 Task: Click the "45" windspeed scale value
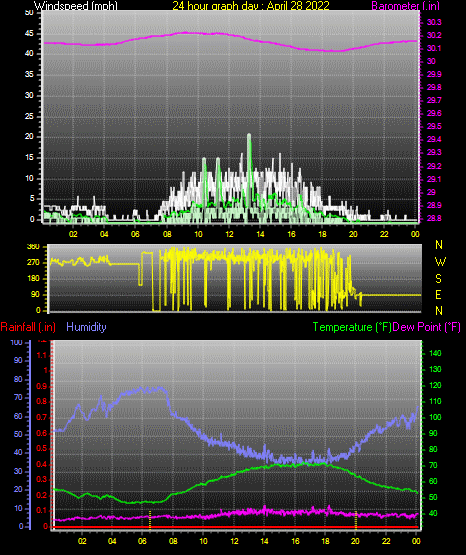(29, 34)
